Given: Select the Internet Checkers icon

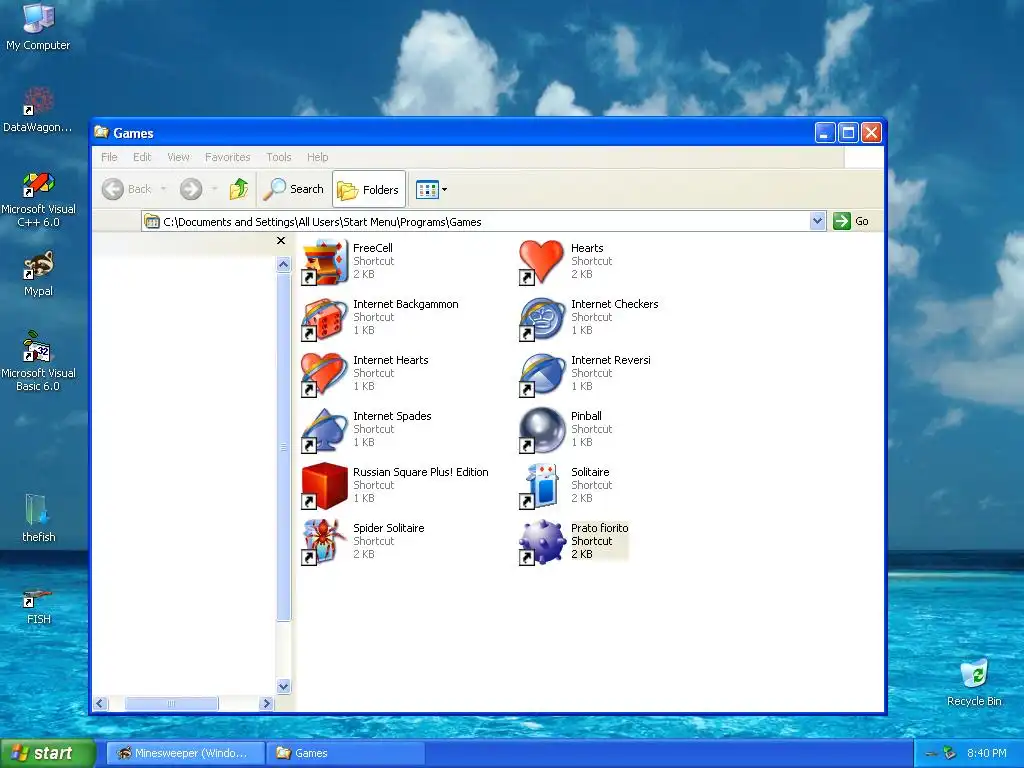Looking at the screenshot, I should (541, 318).
